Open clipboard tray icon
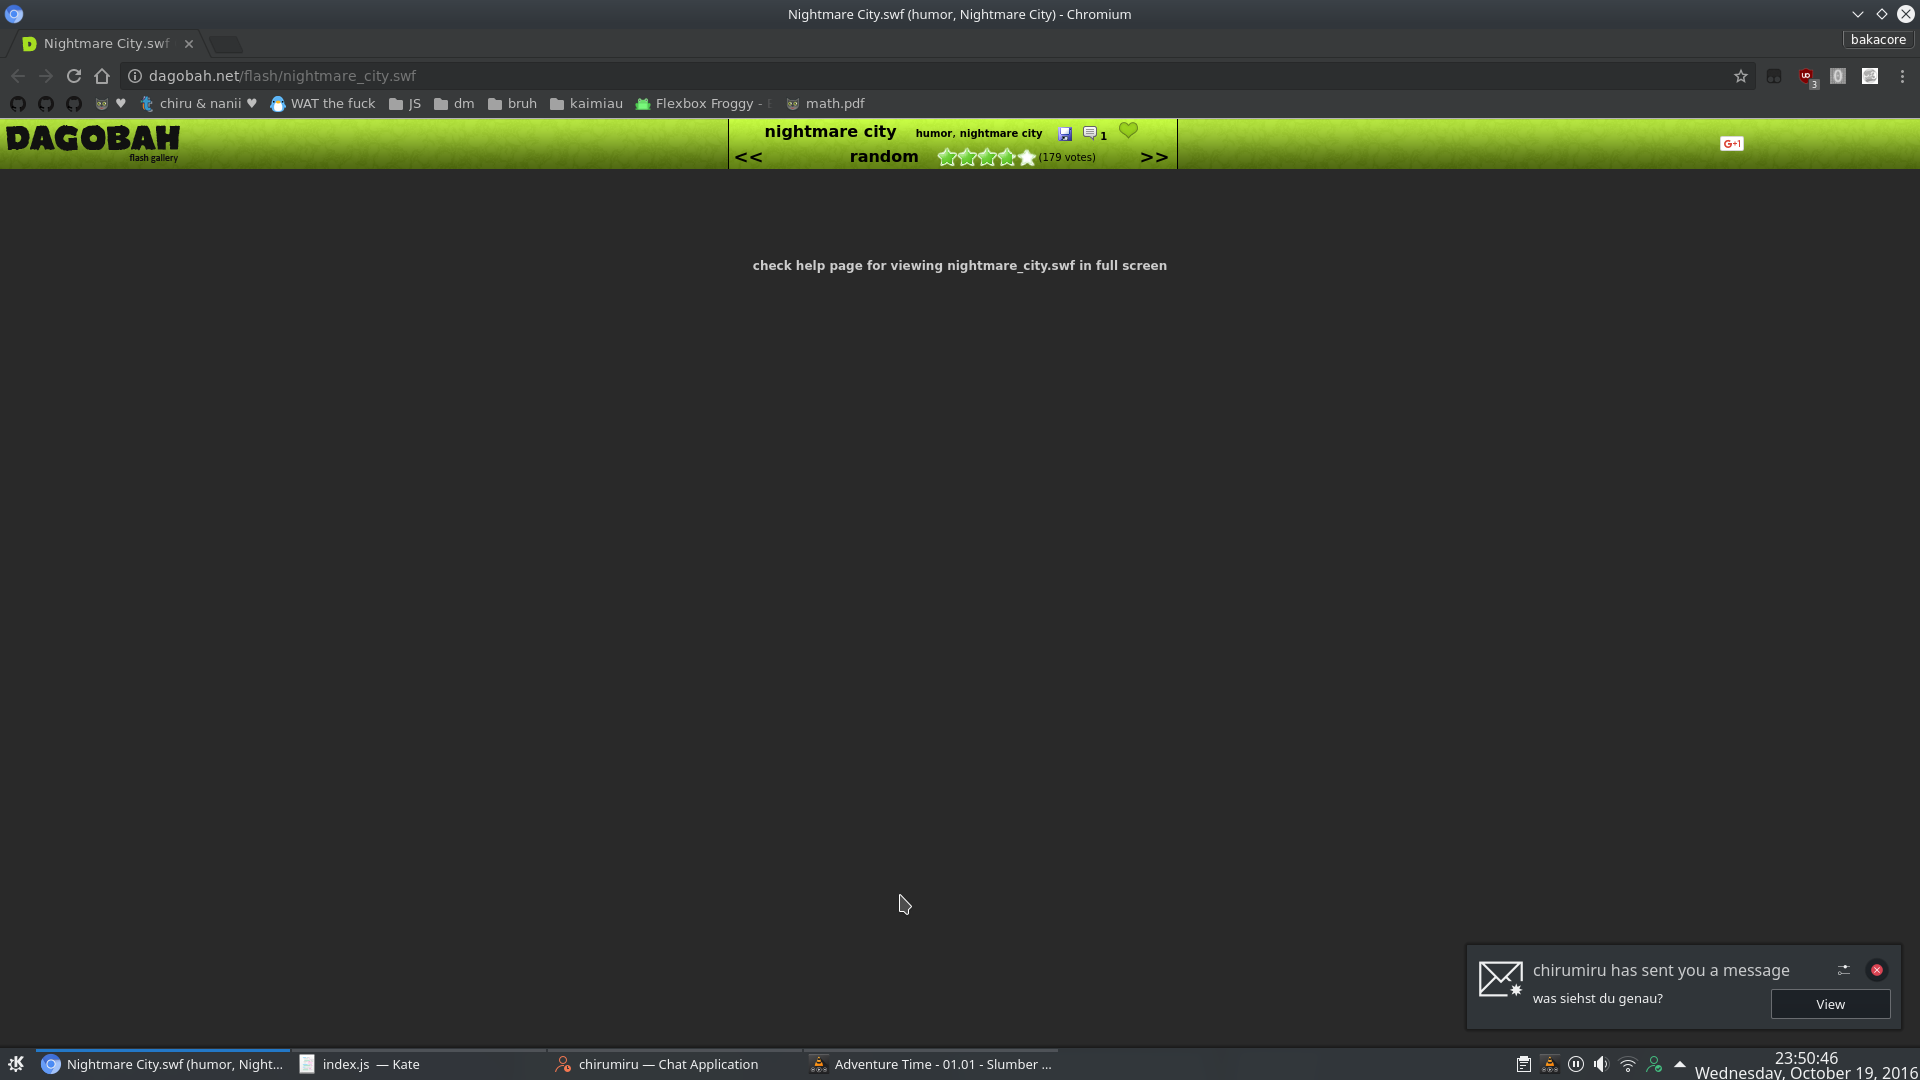 coord(1523,1064)
